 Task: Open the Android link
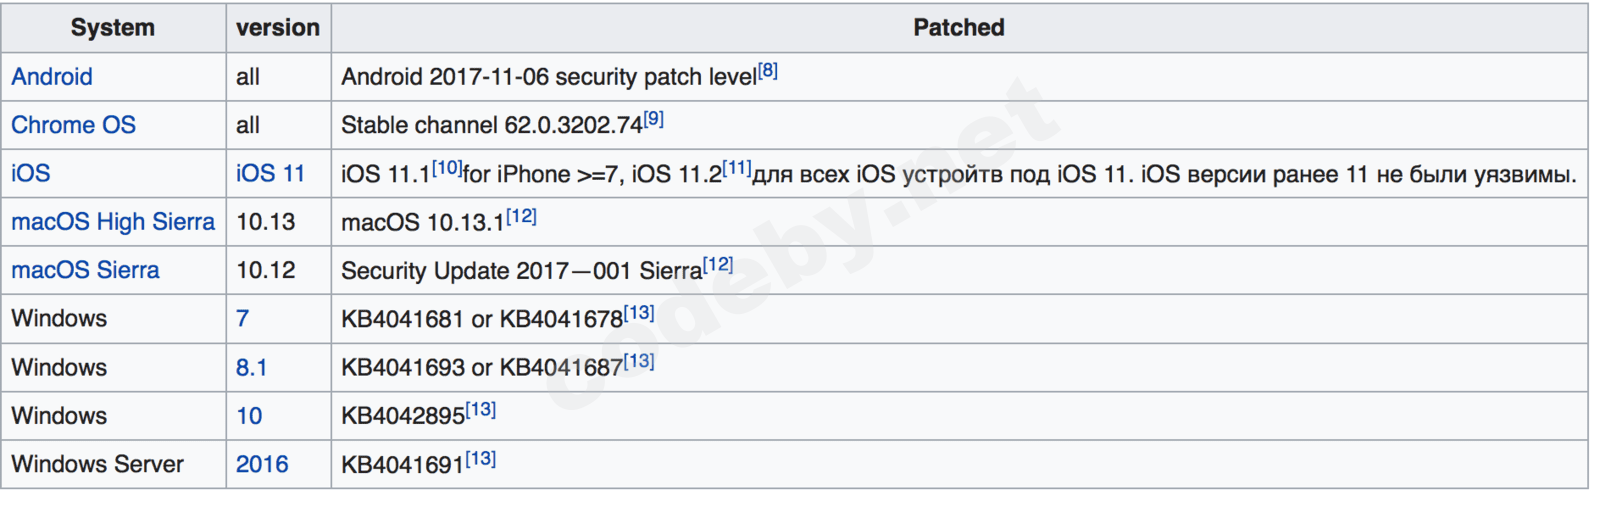52,77
